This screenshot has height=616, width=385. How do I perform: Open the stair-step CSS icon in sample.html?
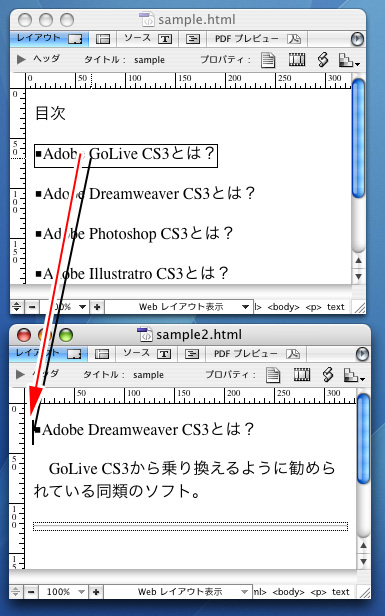(x=349, y=60)
